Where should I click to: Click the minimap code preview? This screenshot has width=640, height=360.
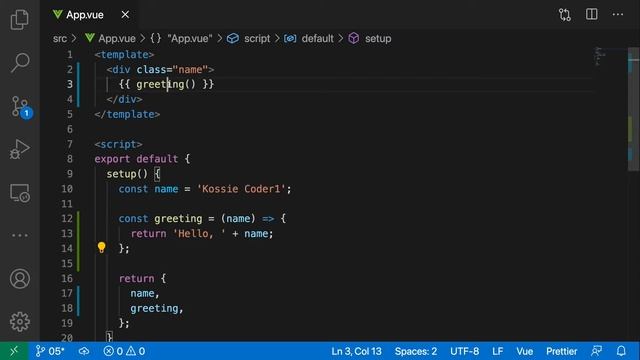[600, 56]
